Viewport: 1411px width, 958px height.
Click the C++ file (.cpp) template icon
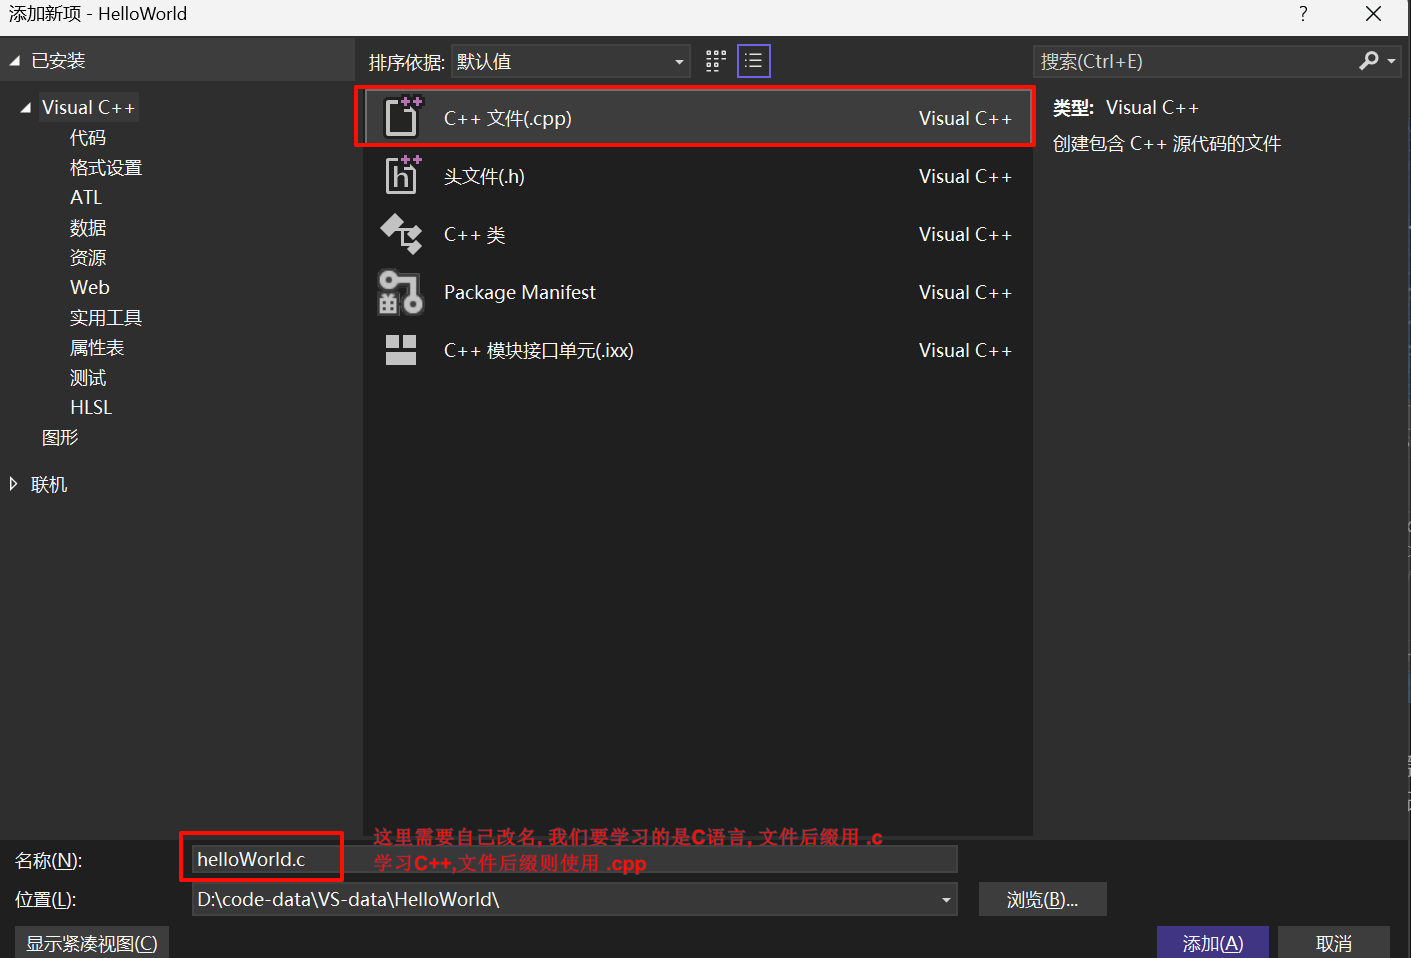pyautogui.click(x=402, y=118)
